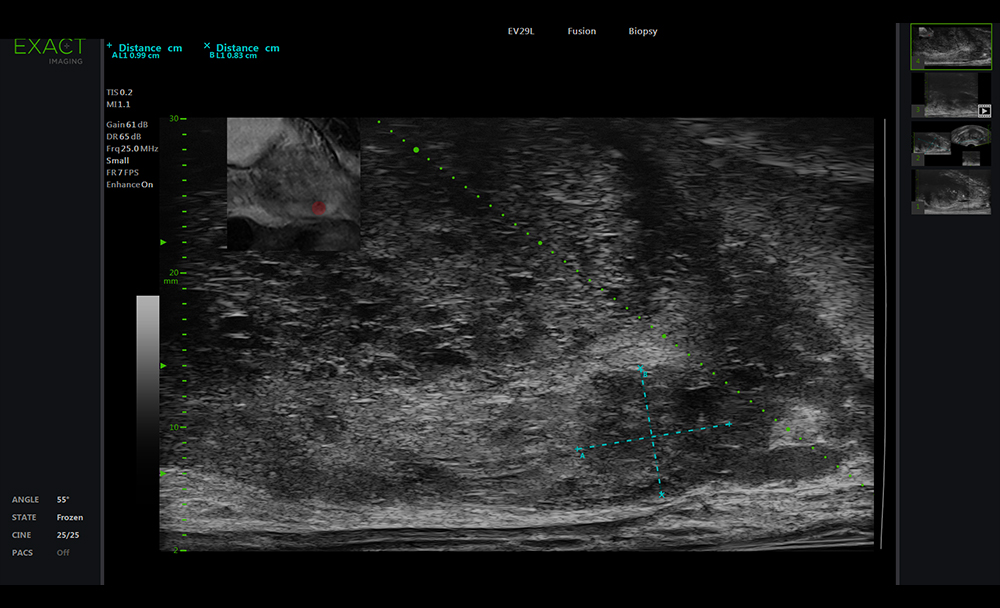Select thumbnail image number 2
Screen dimensions: 1000x608
pyautogui.click(x=950, y=95)
